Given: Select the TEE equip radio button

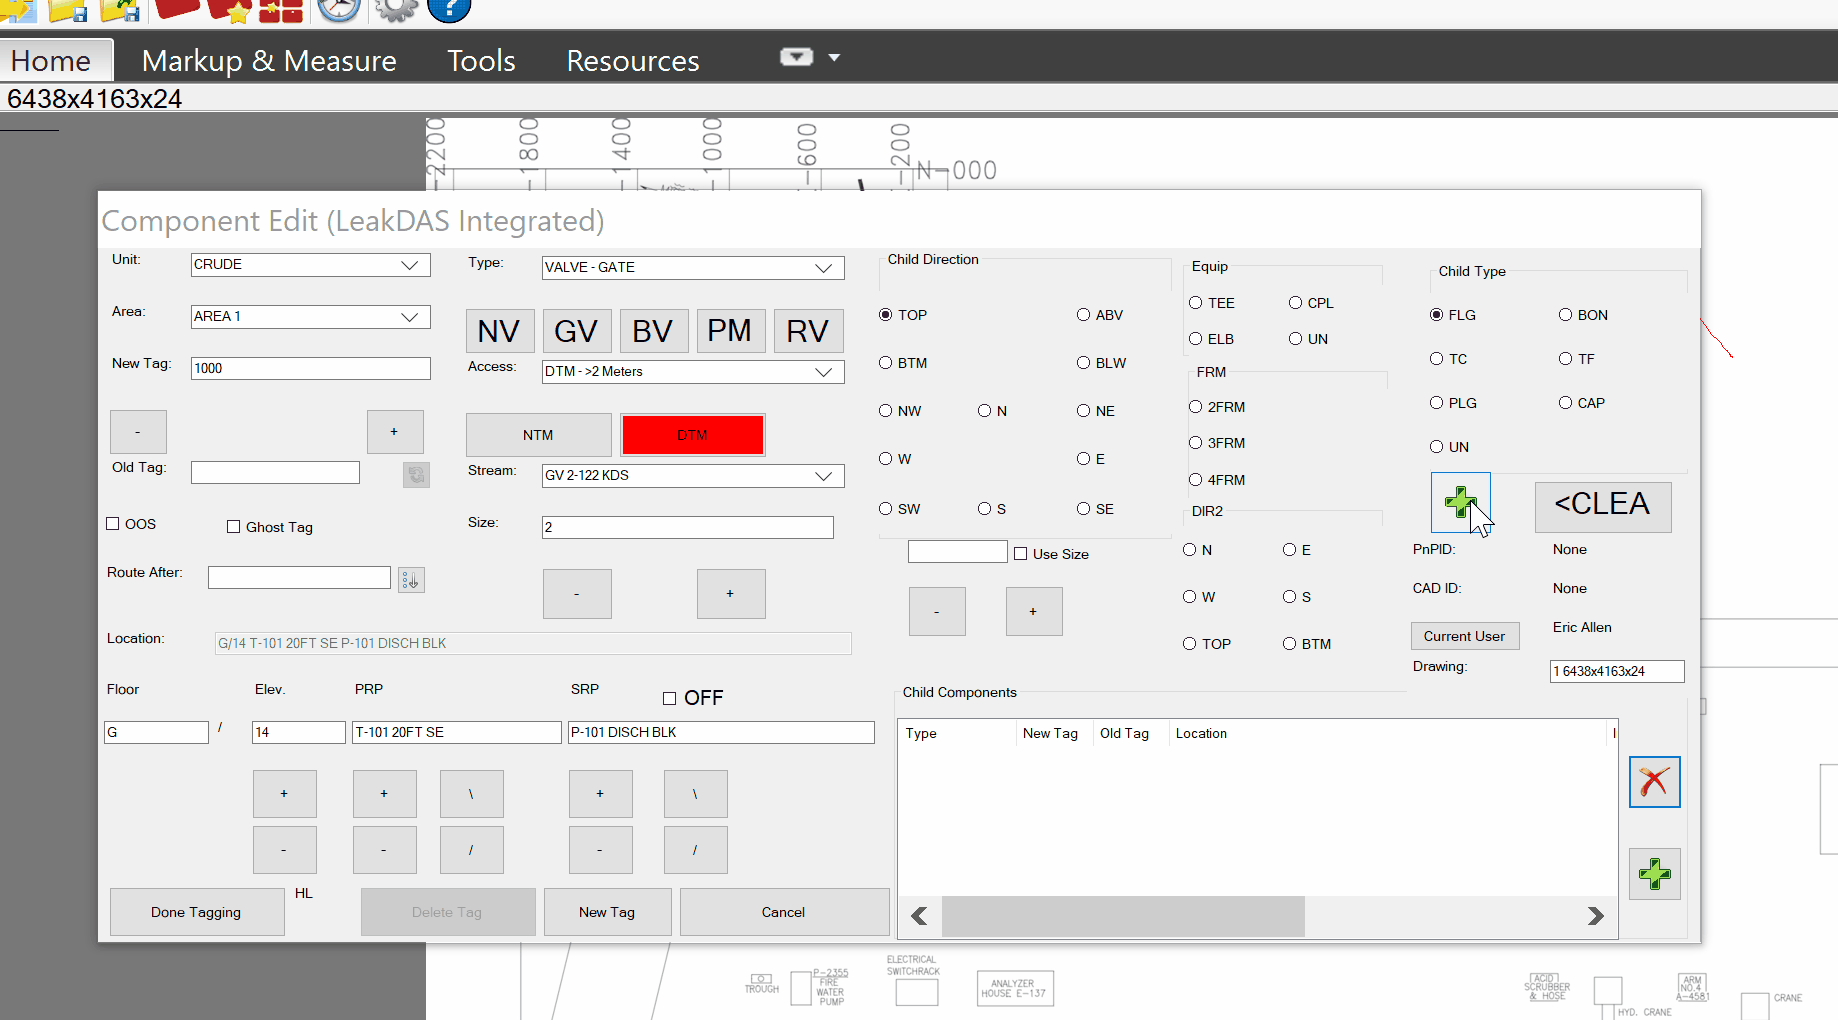Looking at the screenshot, I should coord(1195,303).
